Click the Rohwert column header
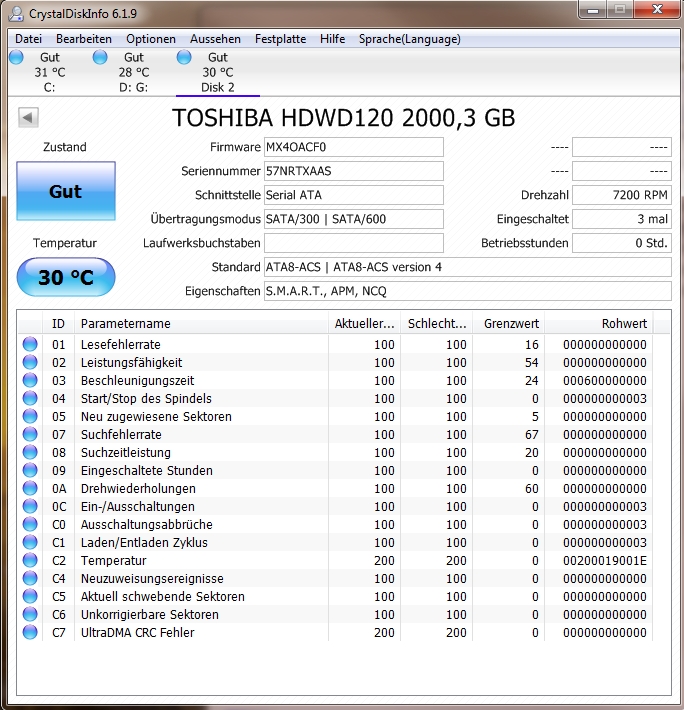 click(x=599, y=324)
